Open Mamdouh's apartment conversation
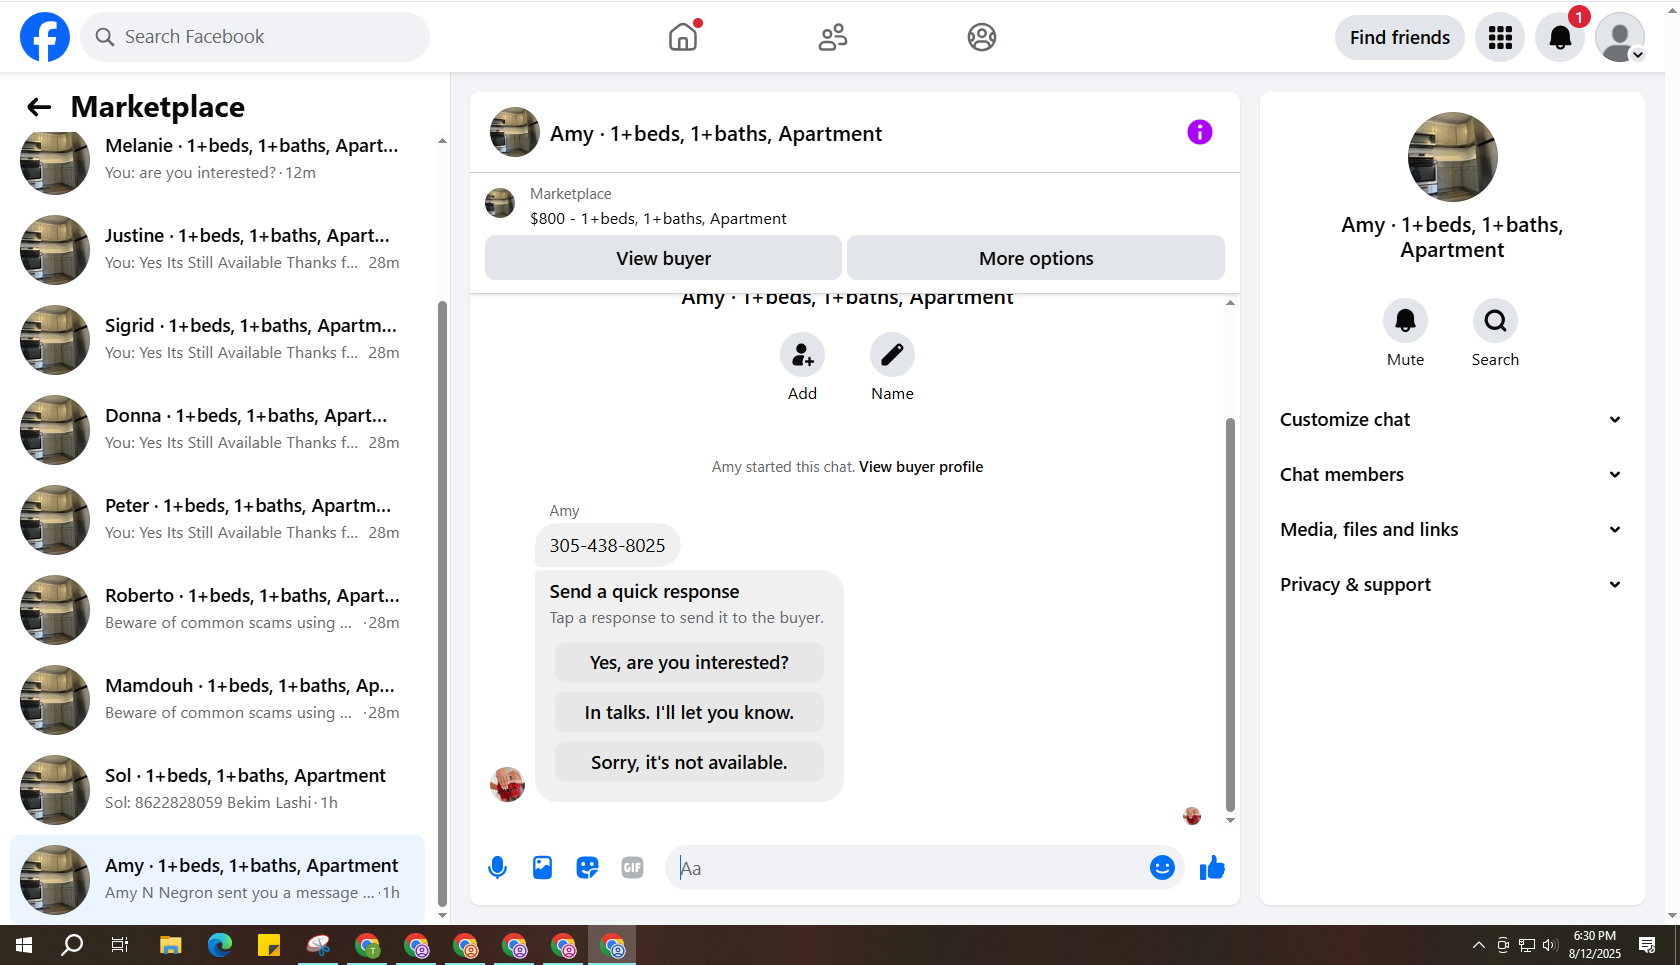Screen dimensions: 1680x965 218,700
